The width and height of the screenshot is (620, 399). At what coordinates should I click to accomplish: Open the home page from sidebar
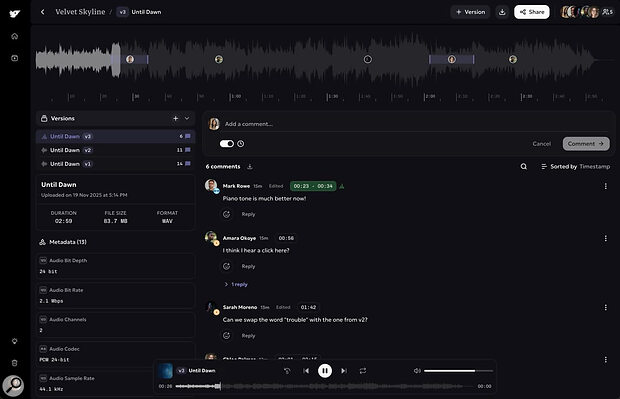coord(15,36)
